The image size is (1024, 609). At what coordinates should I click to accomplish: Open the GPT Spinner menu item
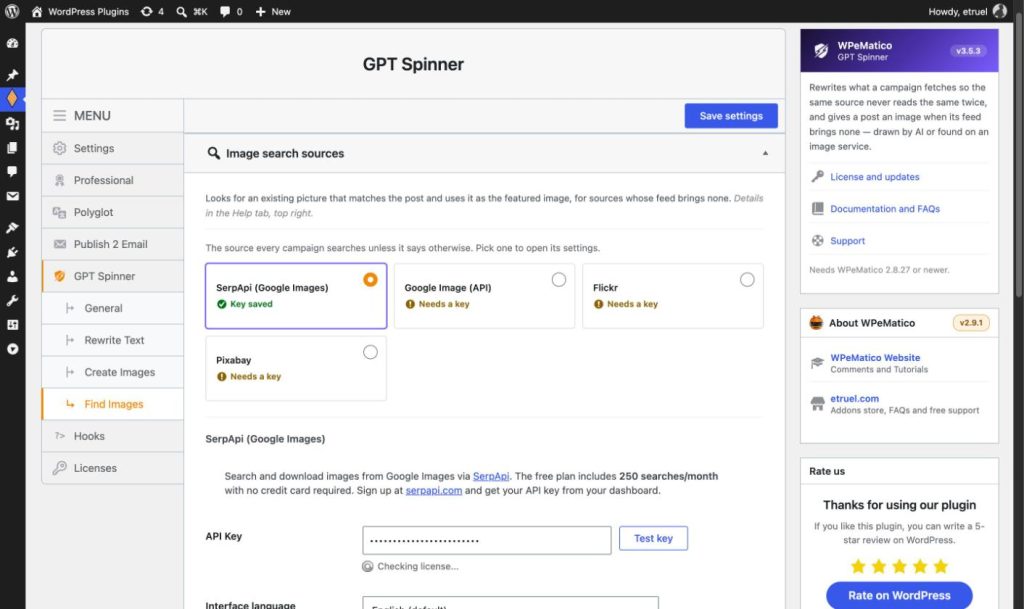112,276
